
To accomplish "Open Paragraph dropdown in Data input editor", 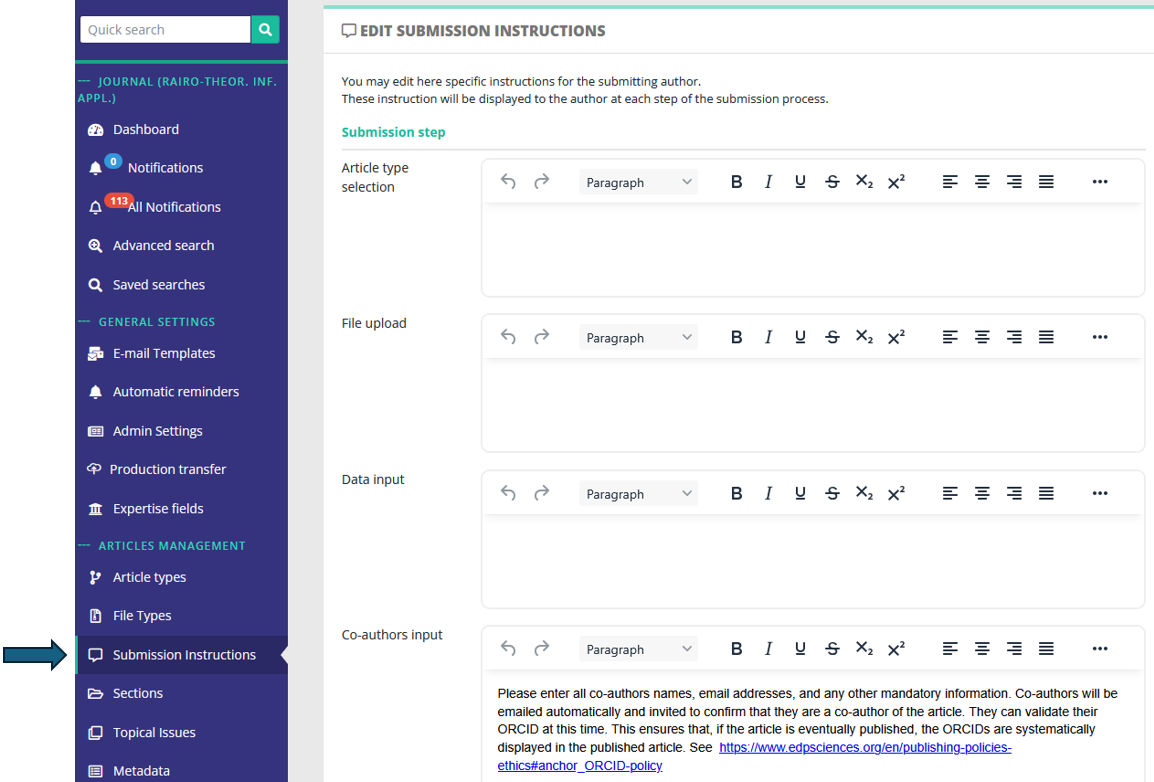I will [638, 494].
